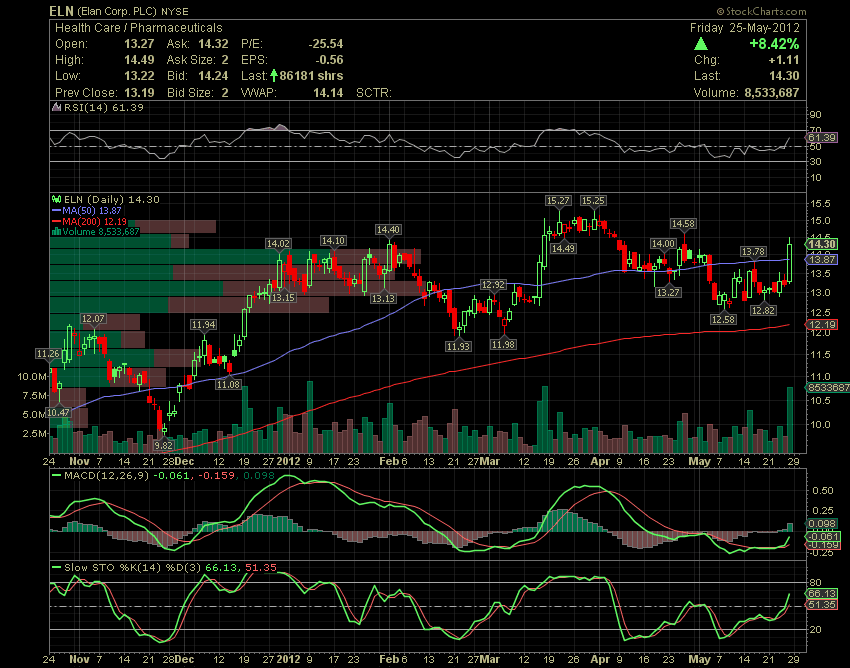This screenshot has width=850, height=668.
Task: Click the 14.00 price label
Action: [663, 244]
